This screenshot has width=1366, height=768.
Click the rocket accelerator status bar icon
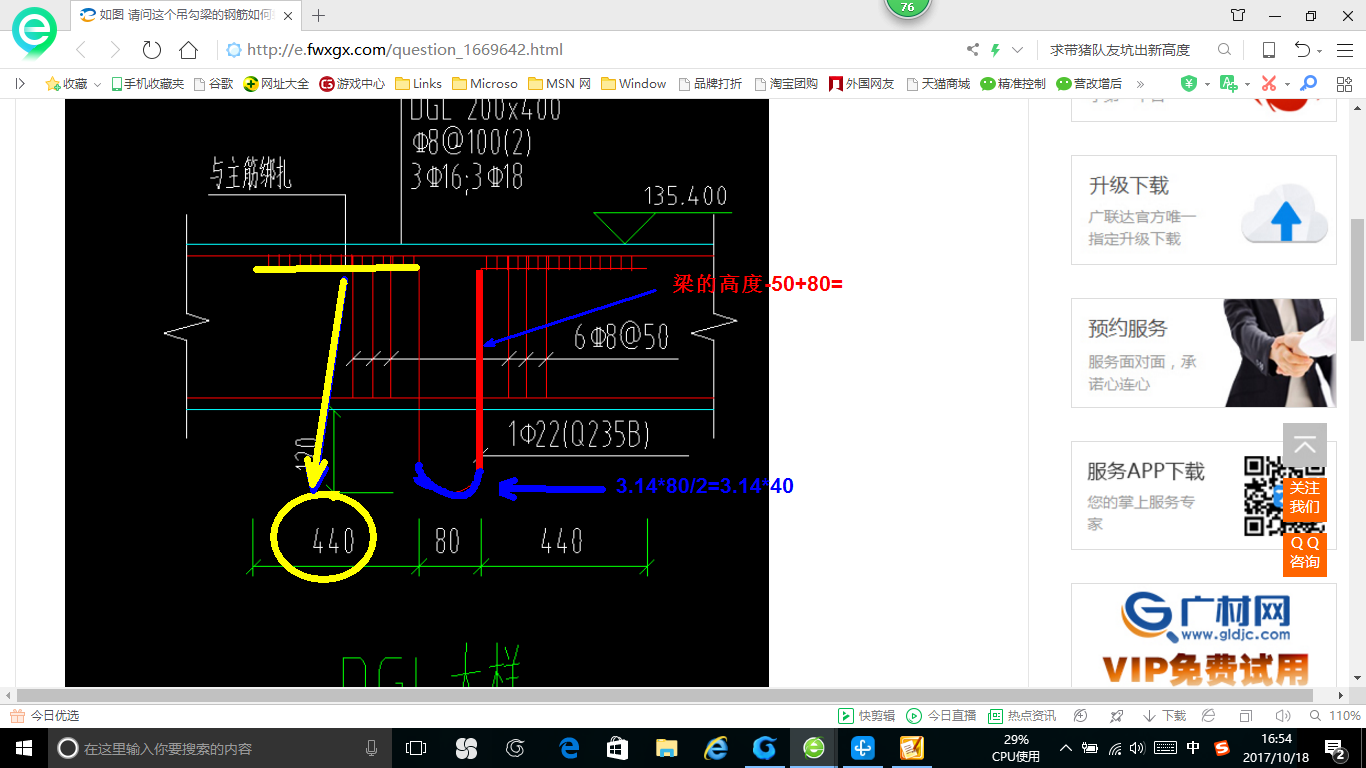(x=1117, y=716)
